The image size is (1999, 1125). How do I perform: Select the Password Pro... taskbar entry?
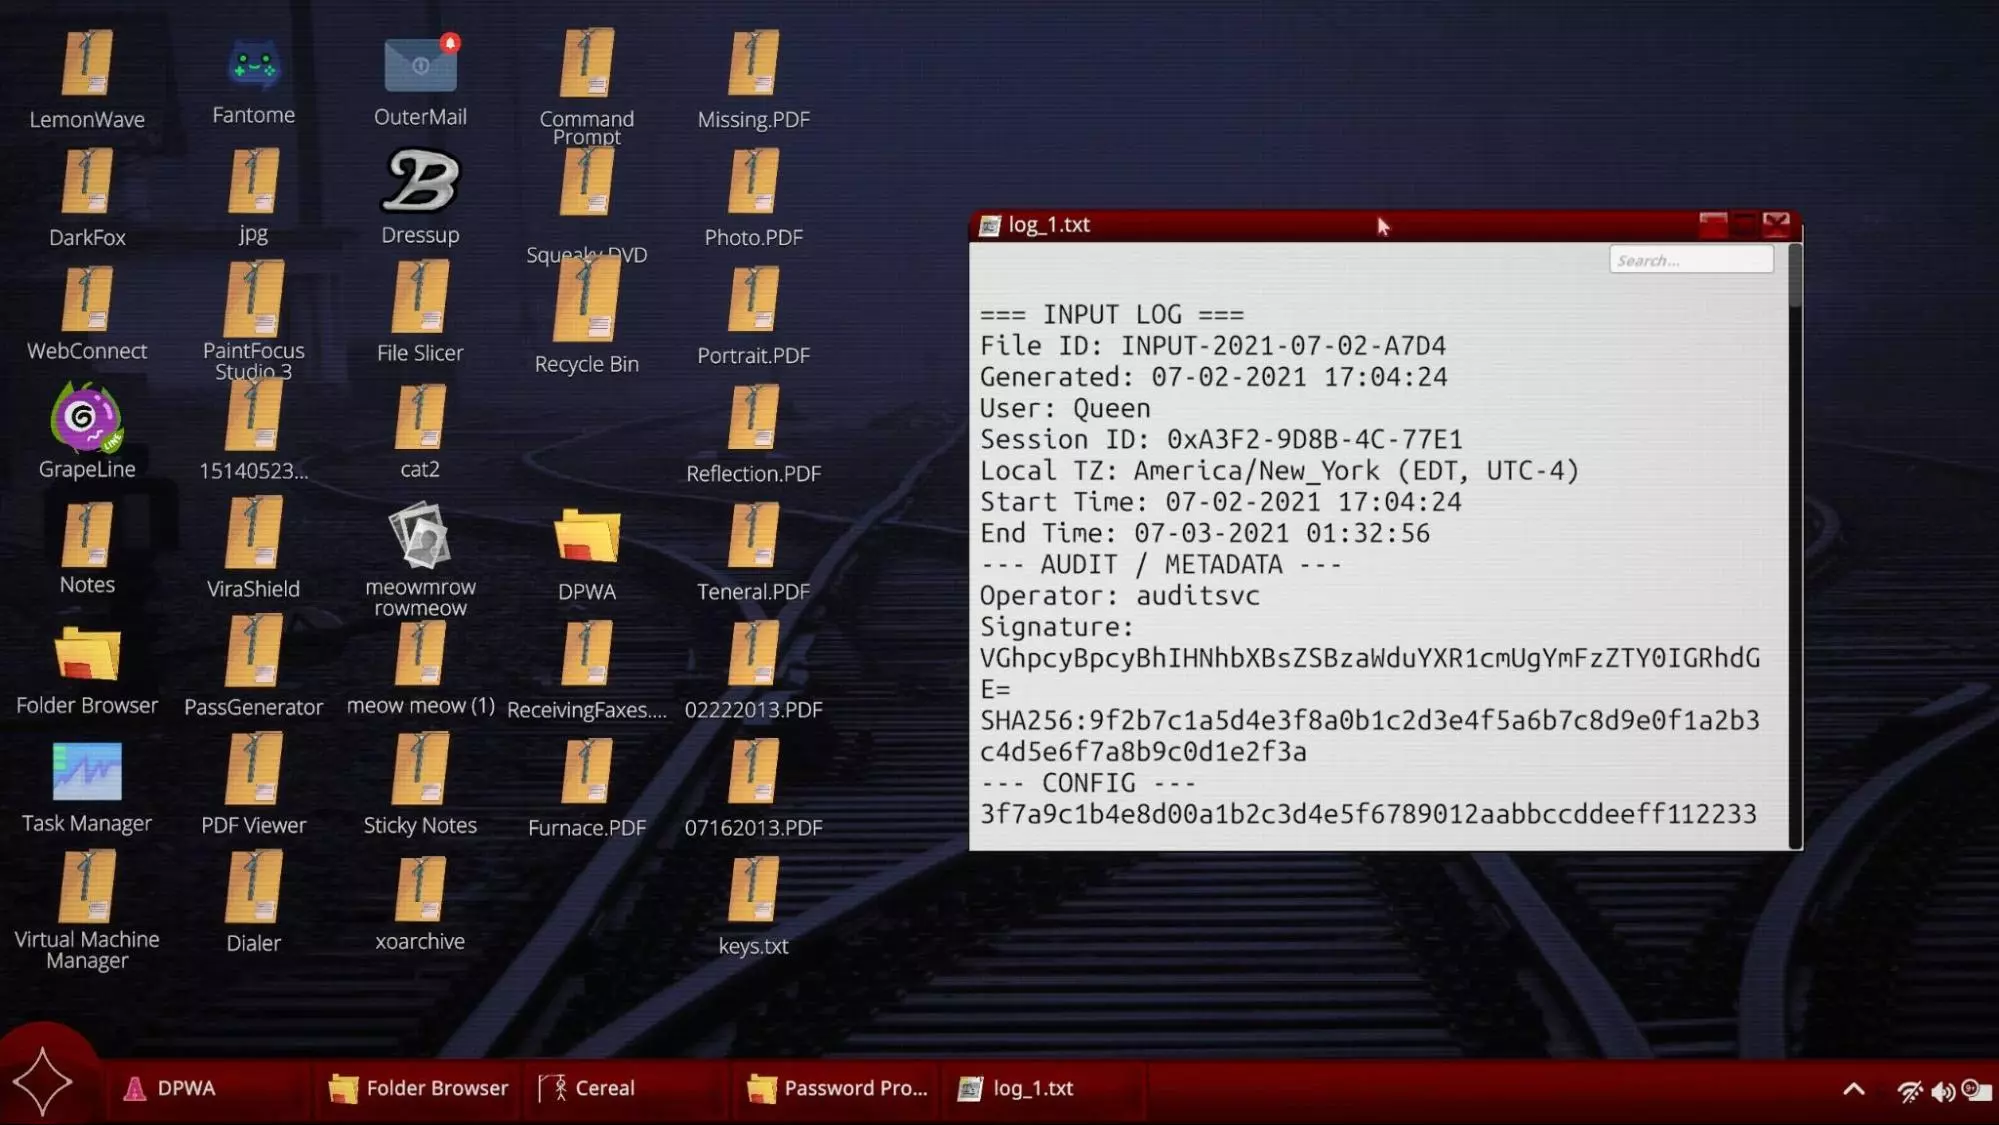pos(837,1088)
